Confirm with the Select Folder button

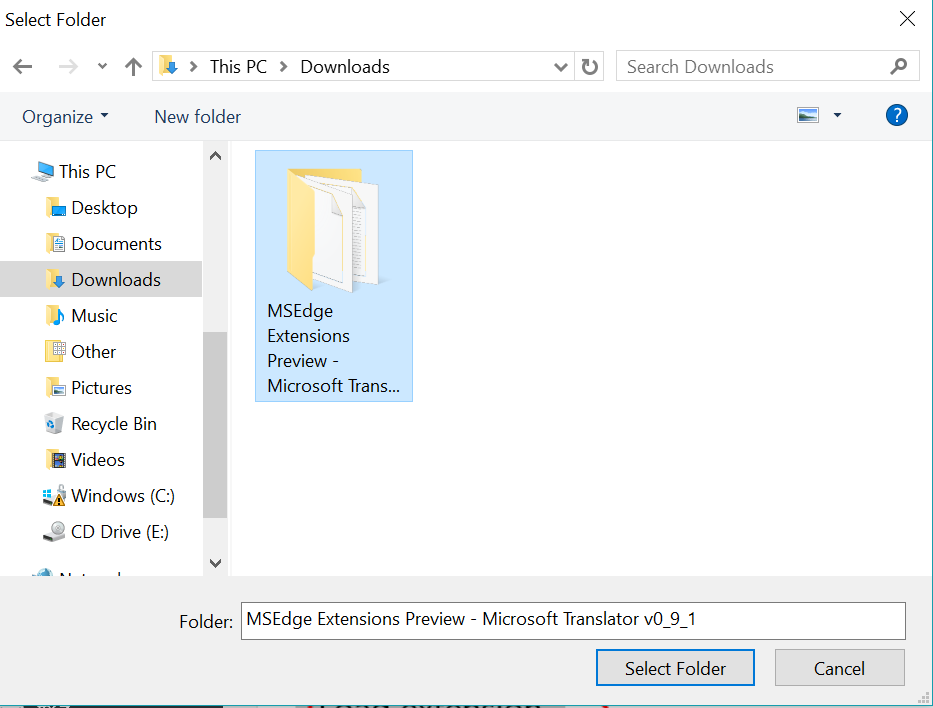[675, 668]
